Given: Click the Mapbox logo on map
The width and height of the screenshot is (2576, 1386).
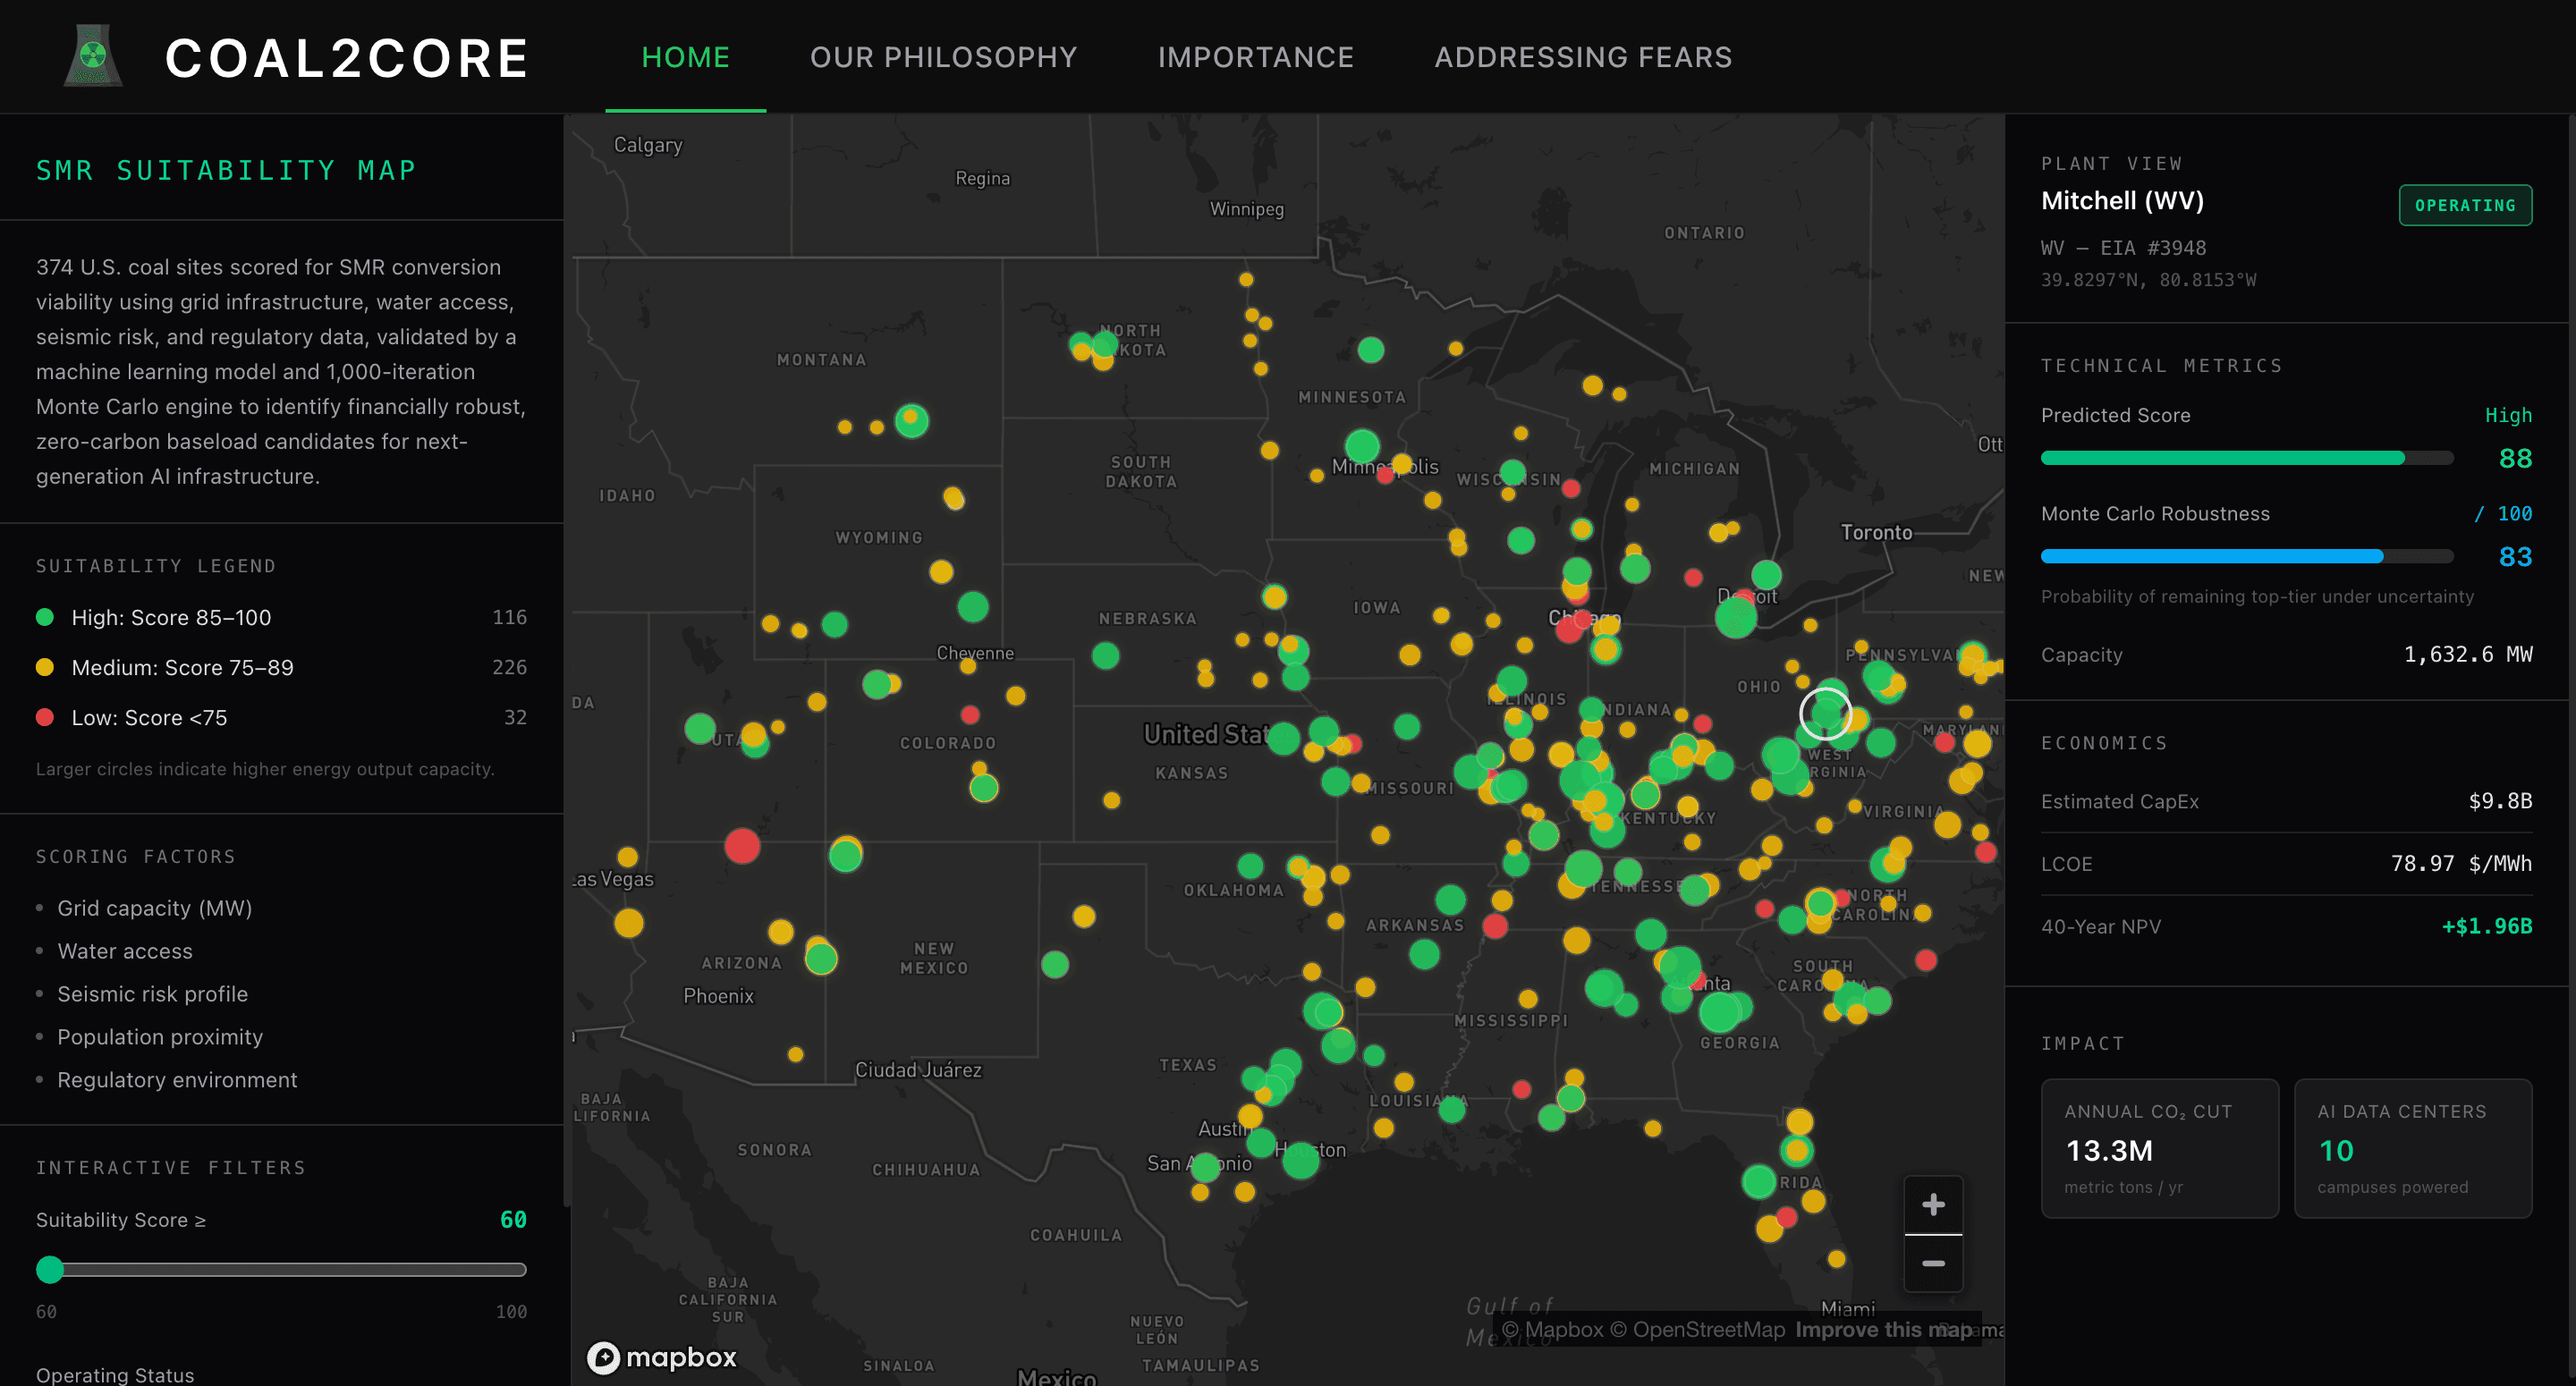Looking at the screenshot, I should click(662, 1357).
